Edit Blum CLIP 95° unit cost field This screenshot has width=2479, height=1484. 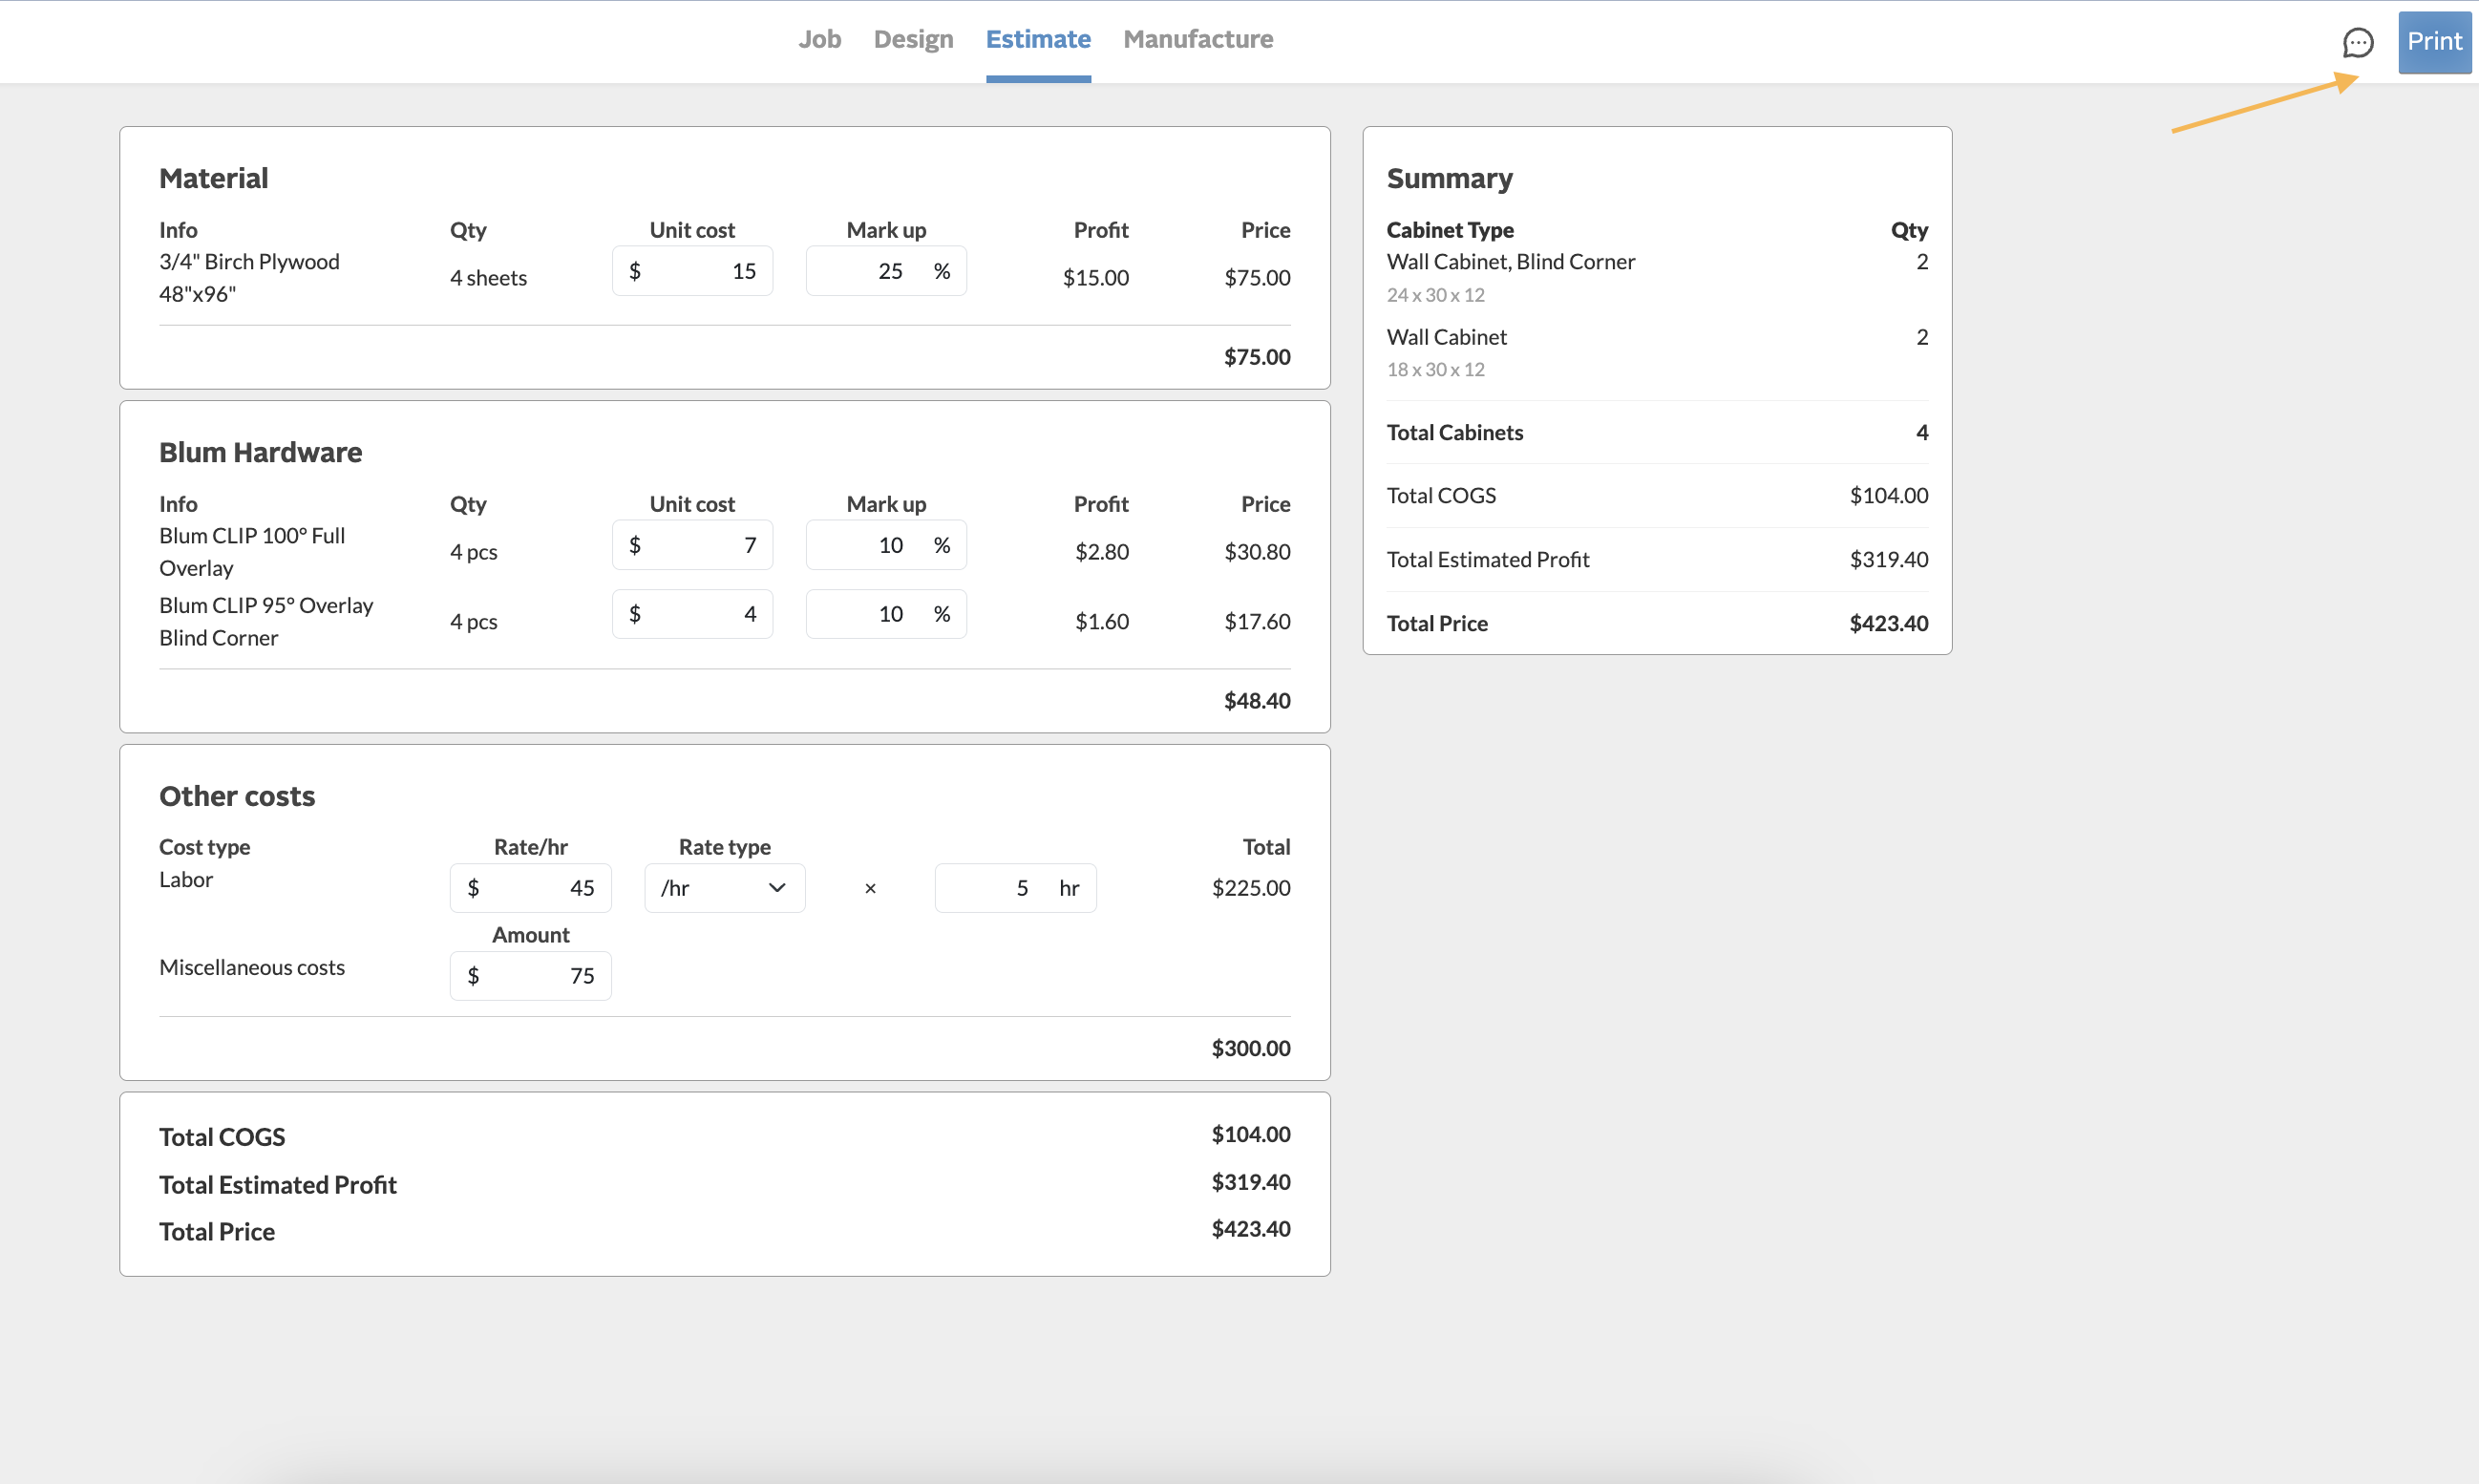click(692, 614)
